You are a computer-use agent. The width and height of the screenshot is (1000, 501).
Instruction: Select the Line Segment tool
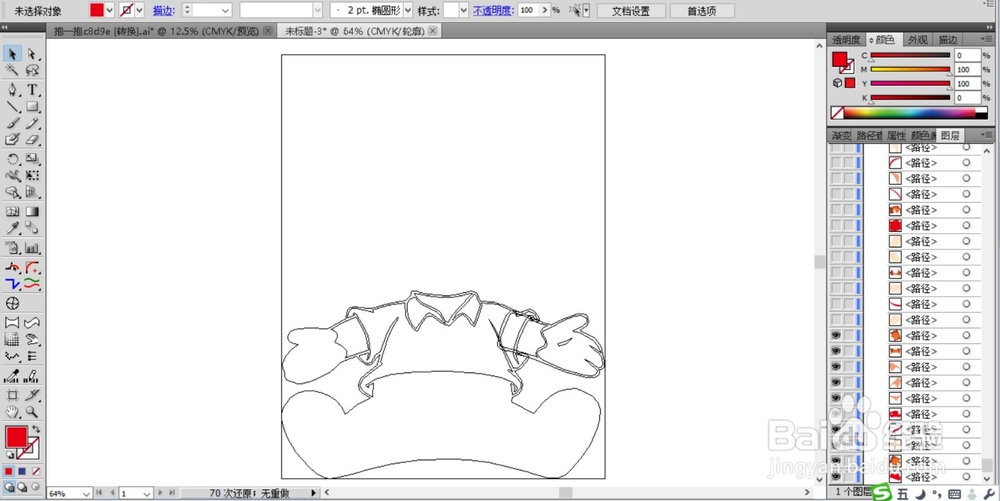click(x=12, y=106)
